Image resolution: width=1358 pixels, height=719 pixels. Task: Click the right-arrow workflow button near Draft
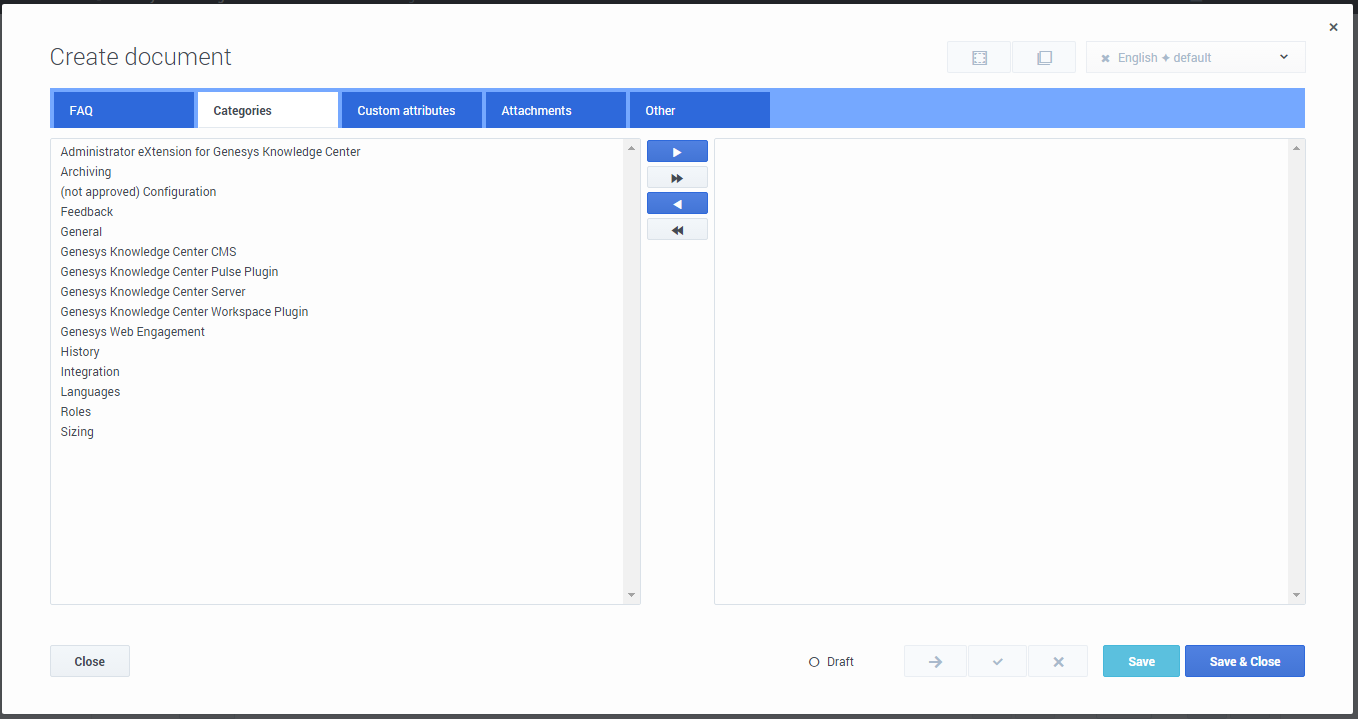[x=935, y=662]
